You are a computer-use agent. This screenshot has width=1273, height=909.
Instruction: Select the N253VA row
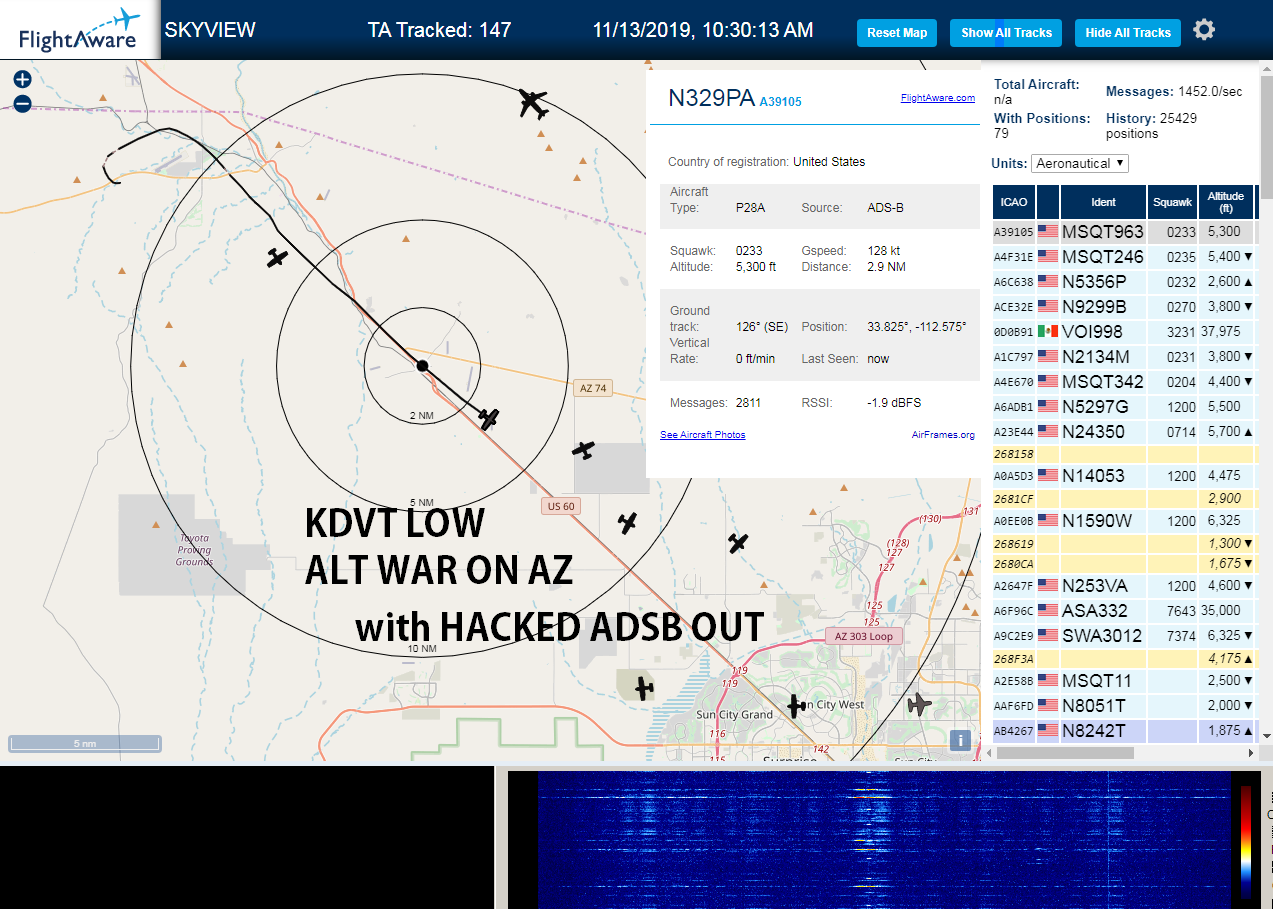pos(1124,586)
